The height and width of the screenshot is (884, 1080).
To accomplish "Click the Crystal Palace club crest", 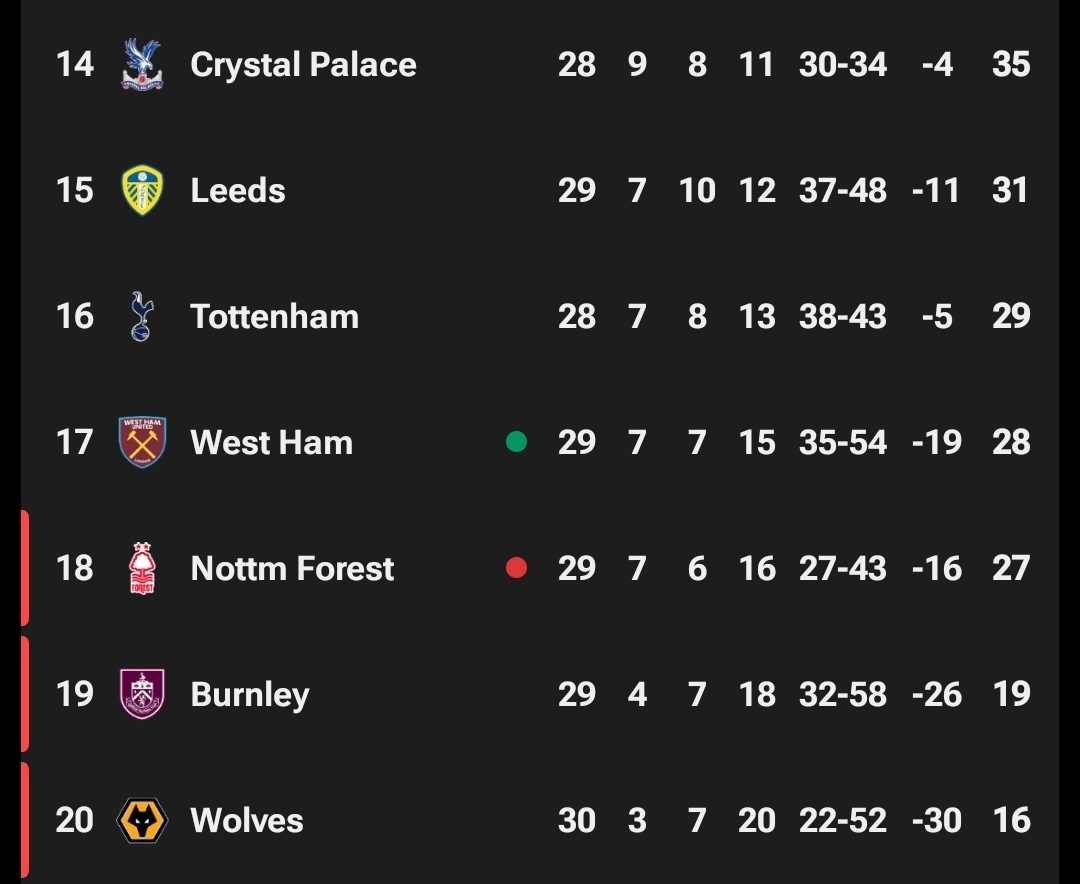I will (x=142, y=65).
